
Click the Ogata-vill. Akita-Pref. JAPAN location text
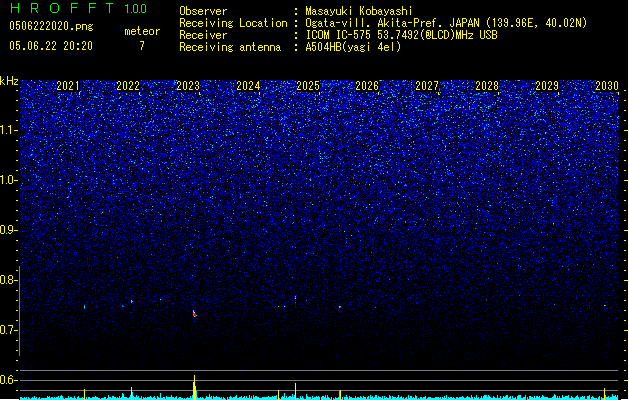(x=446, y=23)
